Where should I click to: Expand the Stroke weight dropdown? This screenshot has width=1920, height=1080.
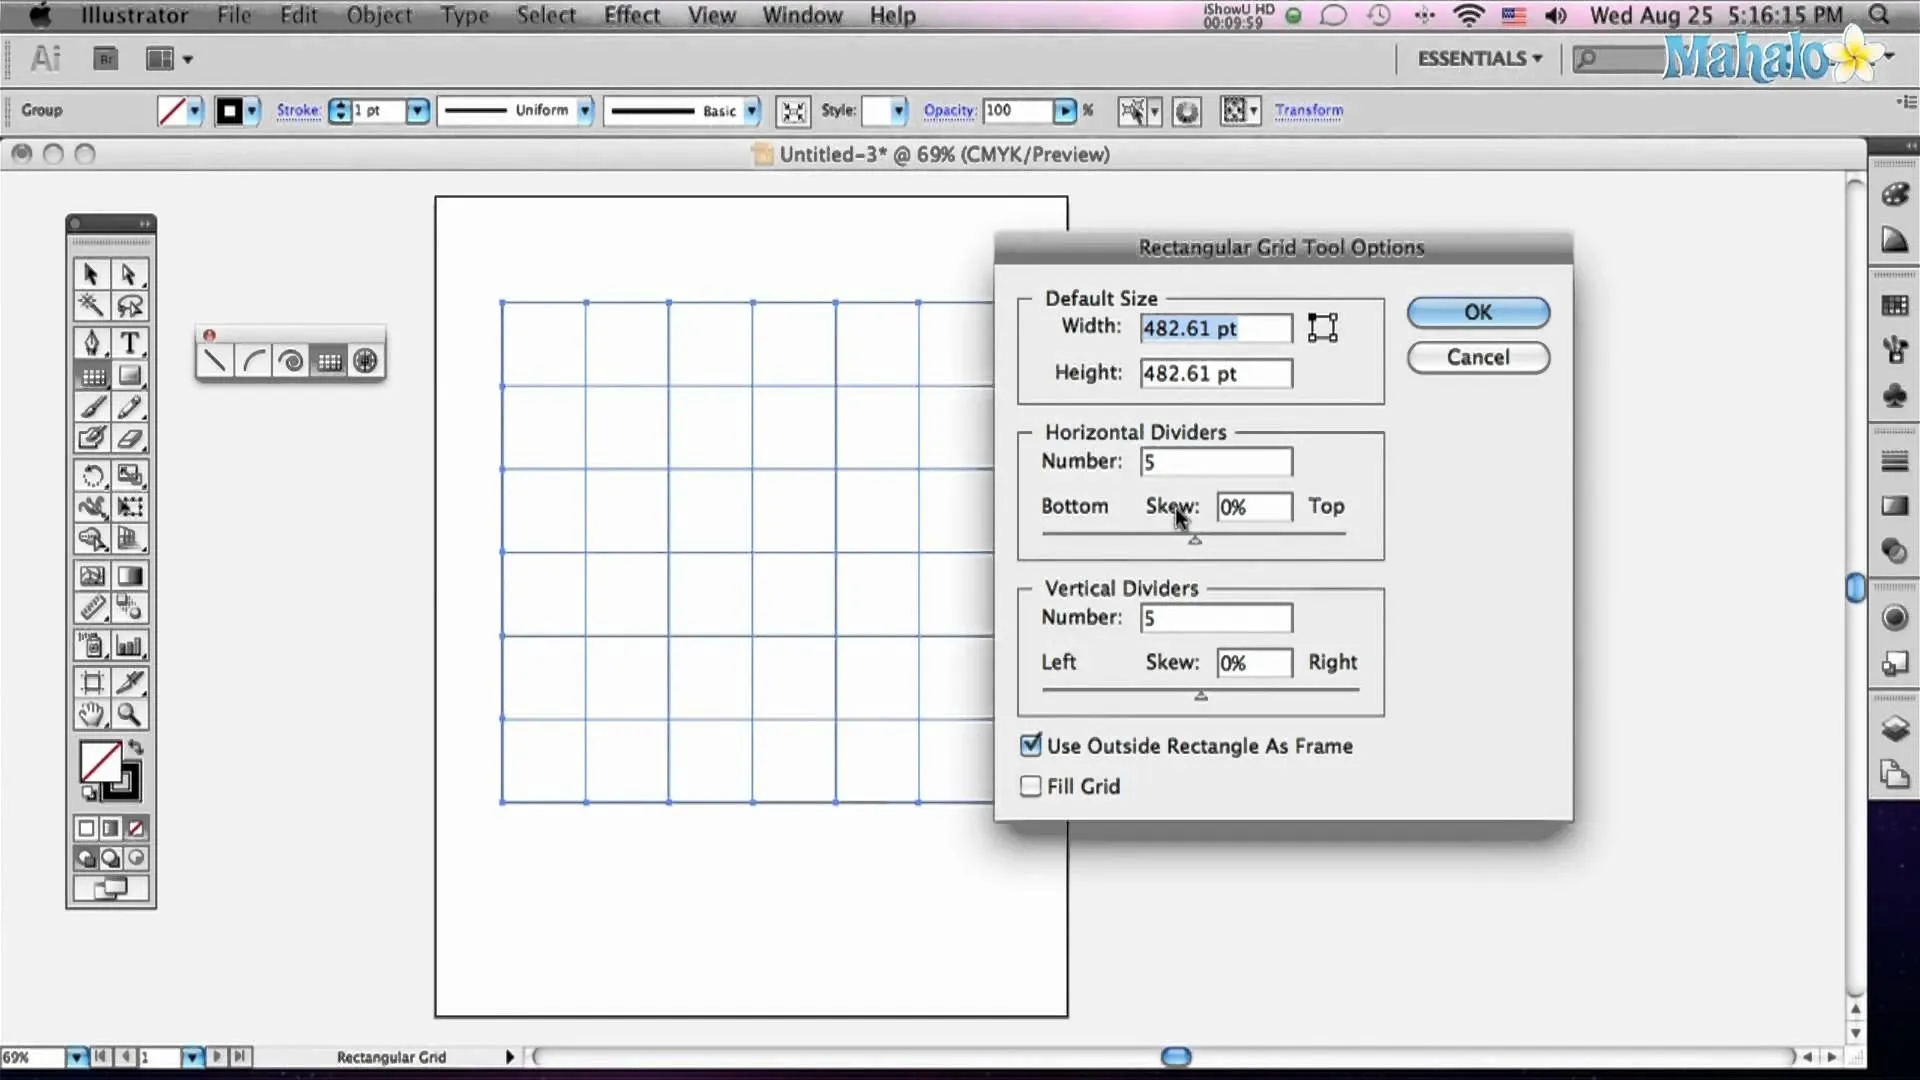coord(418,111)
